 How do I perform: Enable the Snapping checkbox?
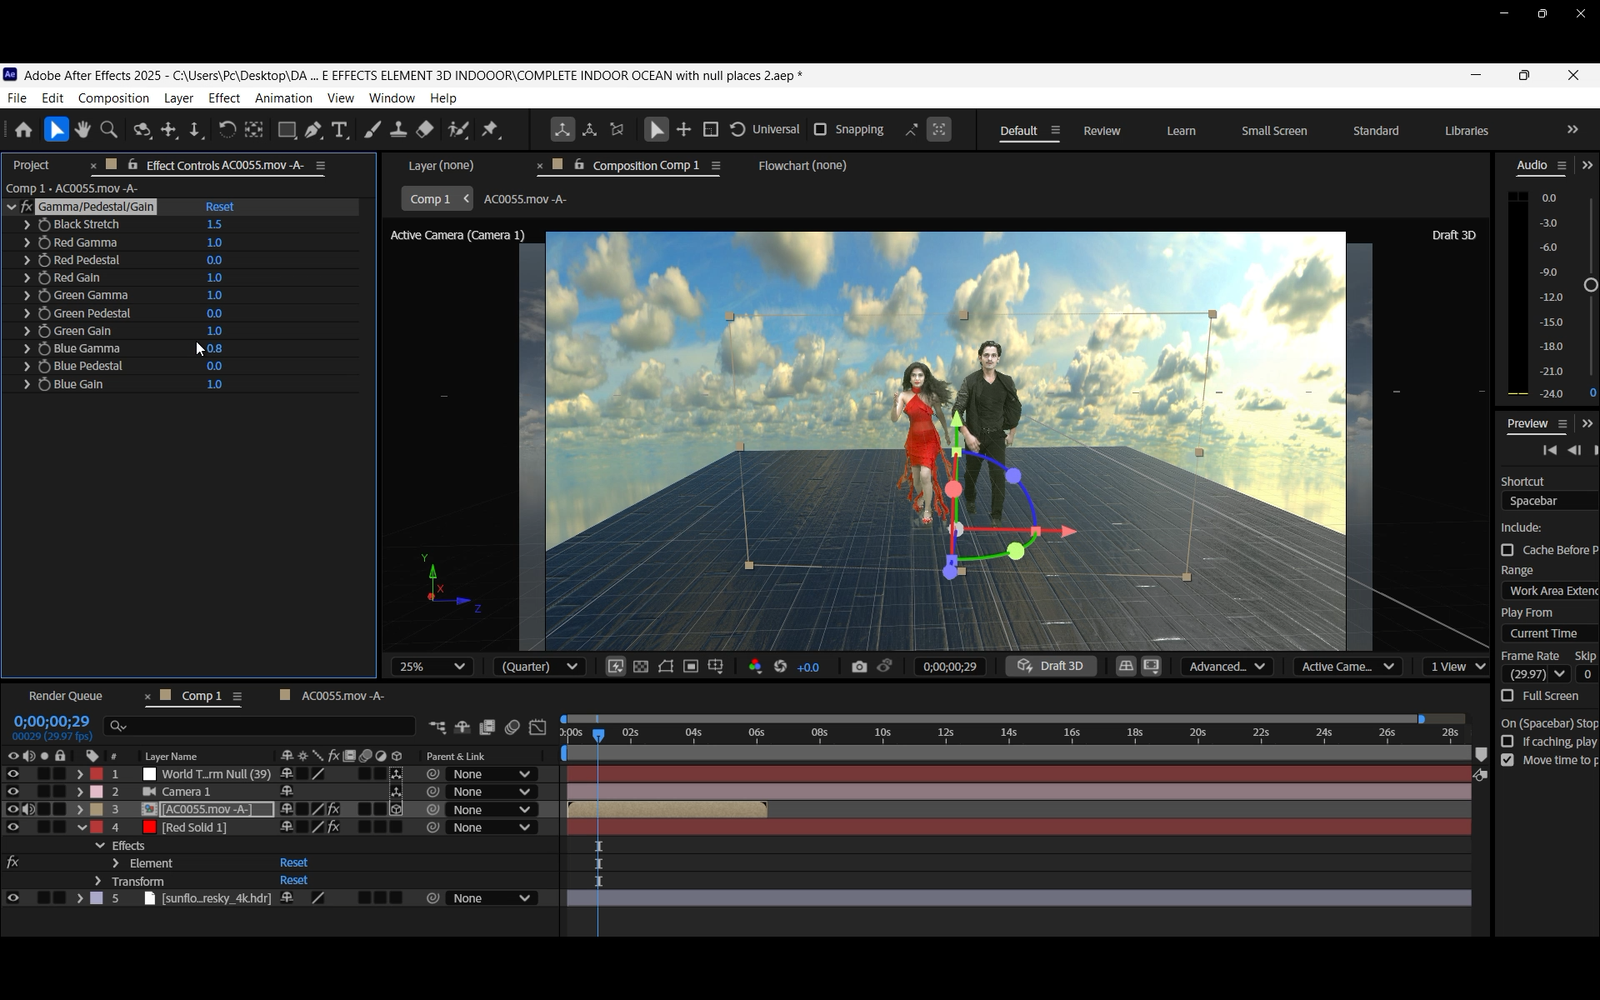pyautogui.click(x=820, y=130)
